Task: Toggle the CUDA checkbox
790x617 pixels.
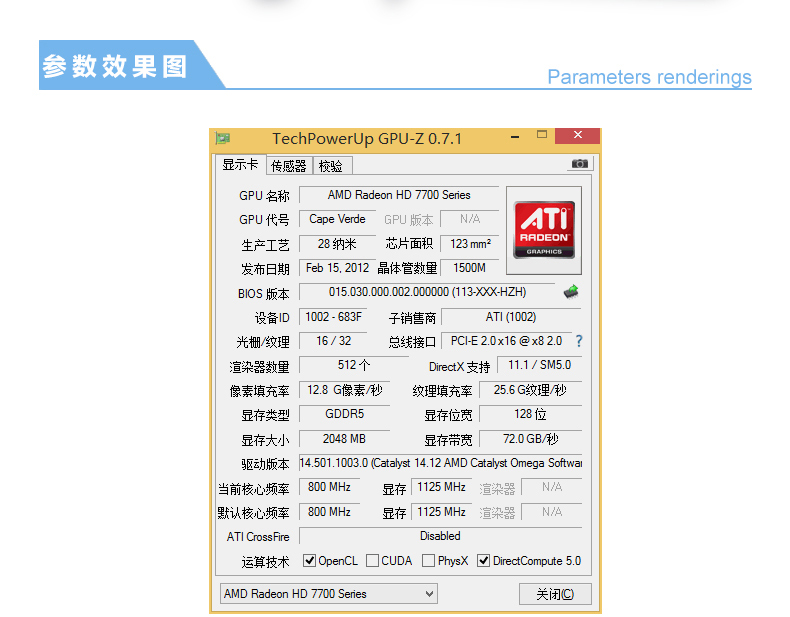Action: [x=372, y=561]
